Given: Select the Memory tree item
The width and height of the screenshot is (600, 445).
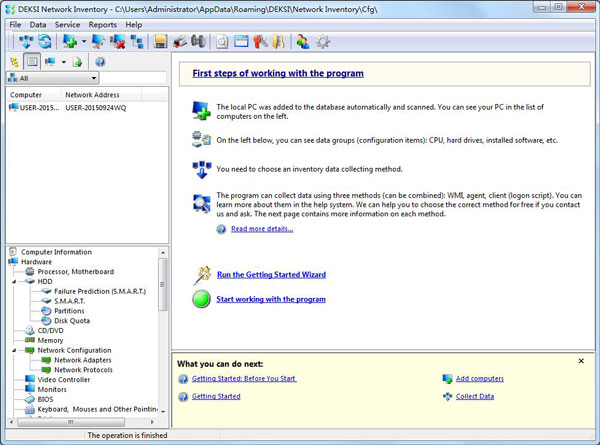Looking at the screenshot, I should (50, 340).
